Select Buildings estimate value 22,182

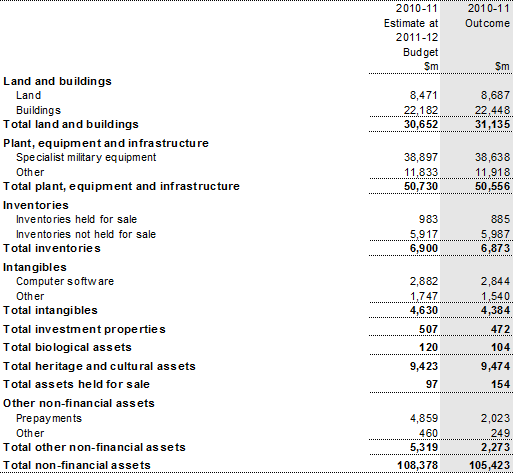[421, 110]
